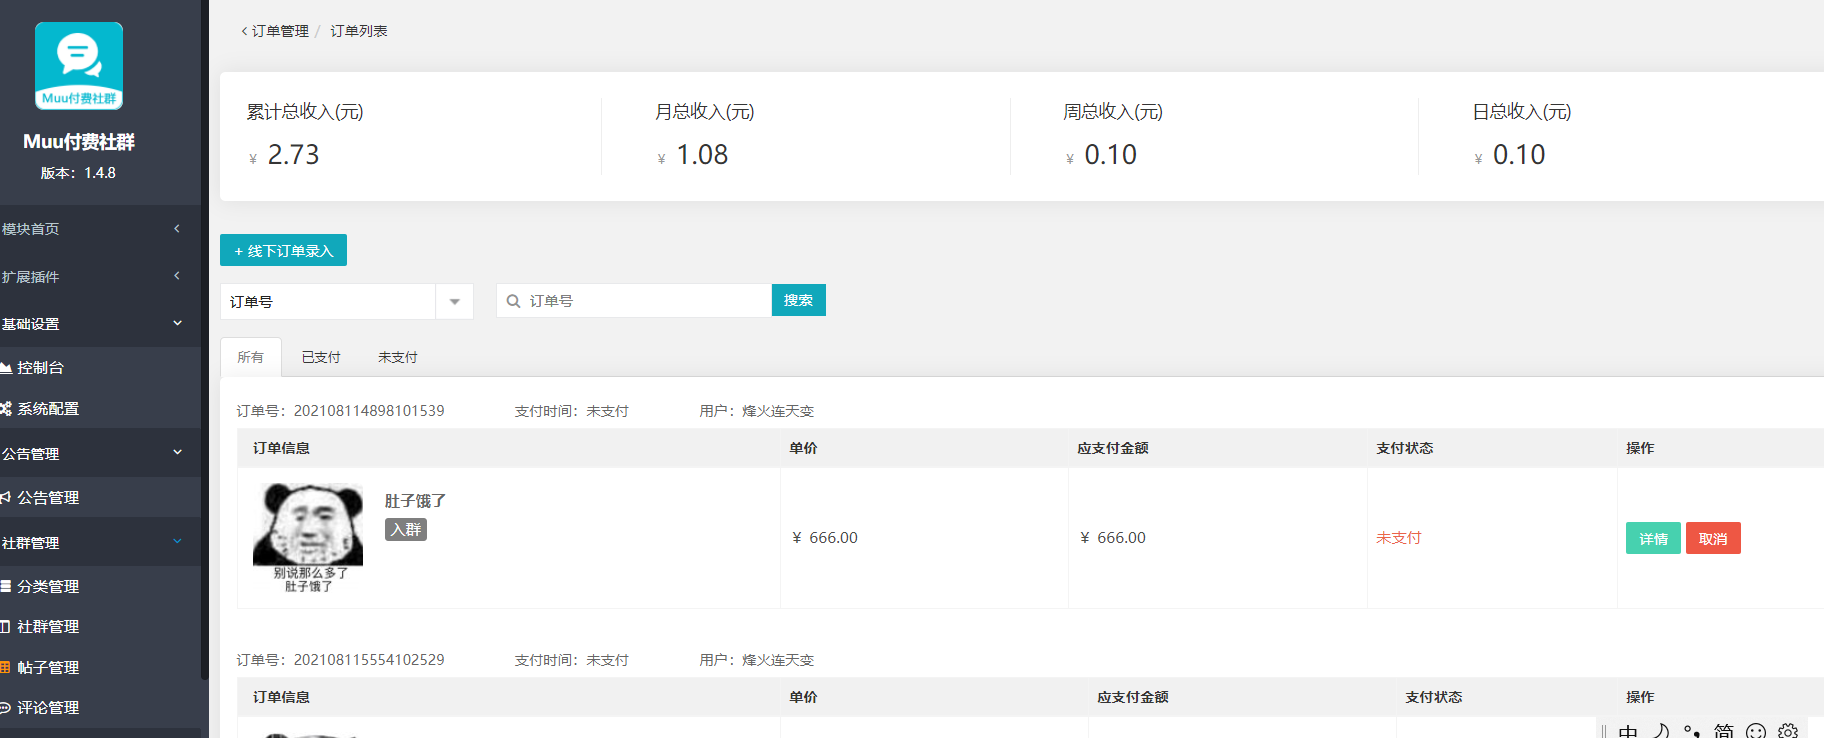Image resolution: width=1824 pixels, height=738 pixels.
Task: Click the Muu付费社群 logo icon
Action: tap(79, 65)
